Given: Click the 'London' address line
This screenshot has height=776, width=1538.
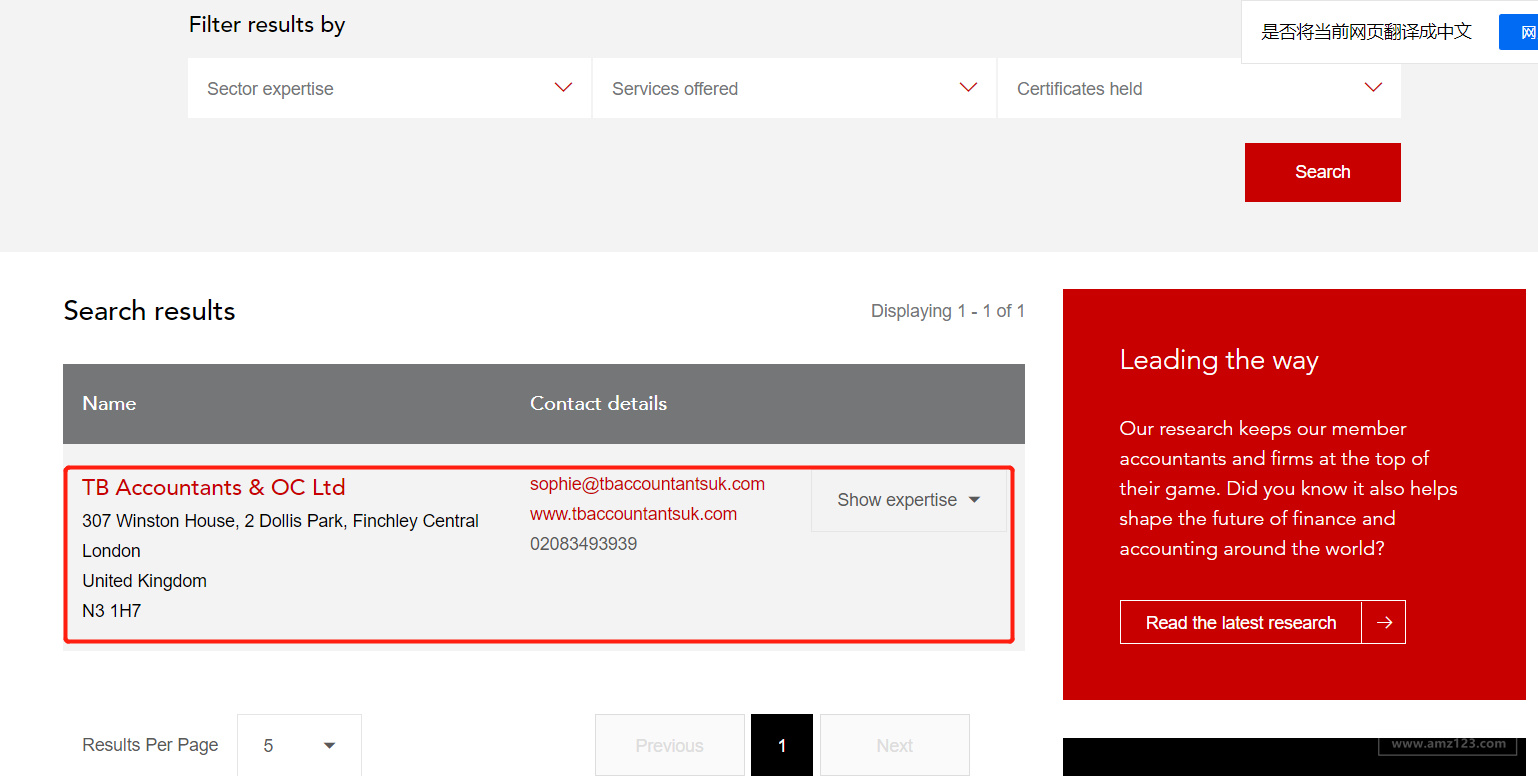Looking at the screenshot, I should 111,551.
